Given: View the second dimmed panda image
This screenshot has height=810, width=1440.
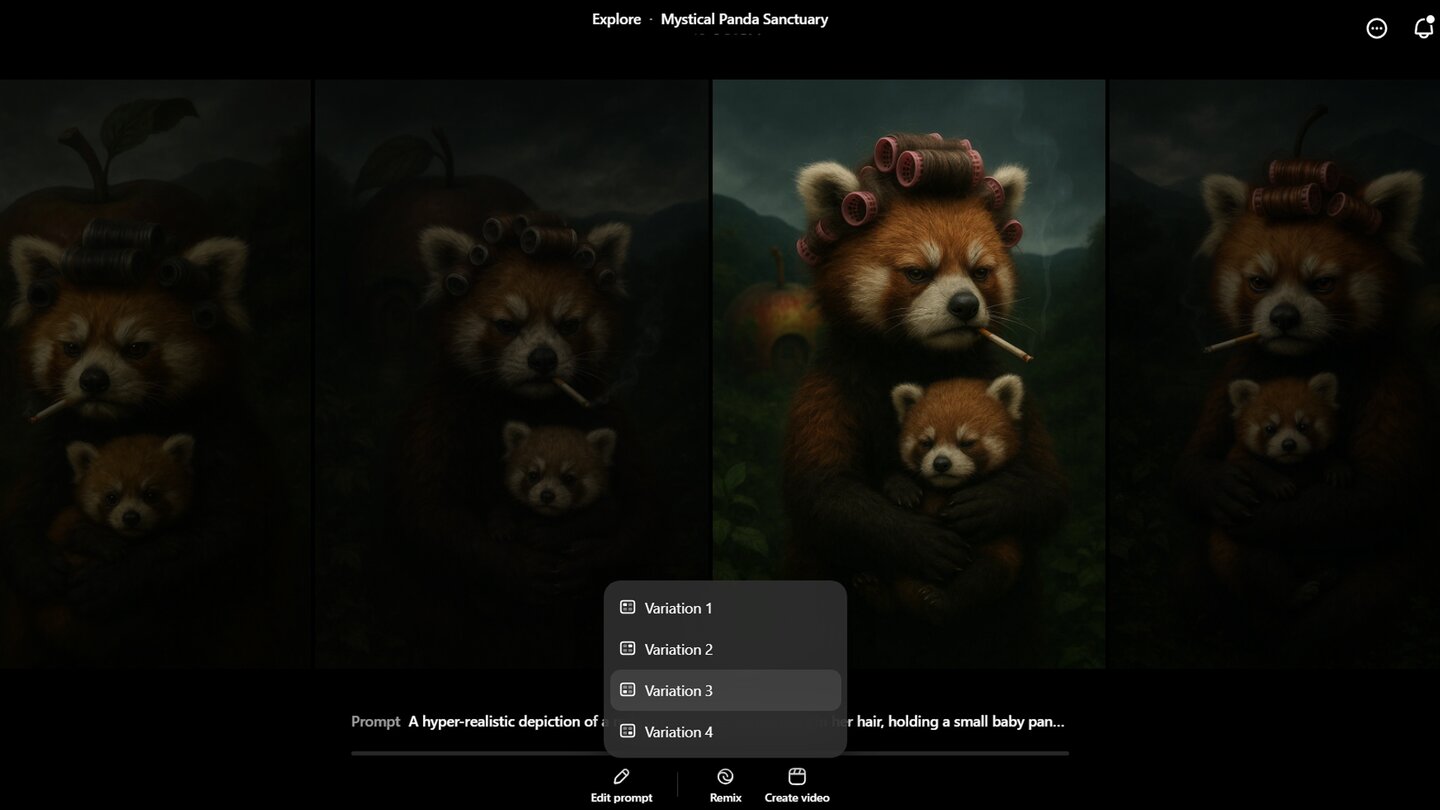Looking at the screenshot, I should 512,373.
